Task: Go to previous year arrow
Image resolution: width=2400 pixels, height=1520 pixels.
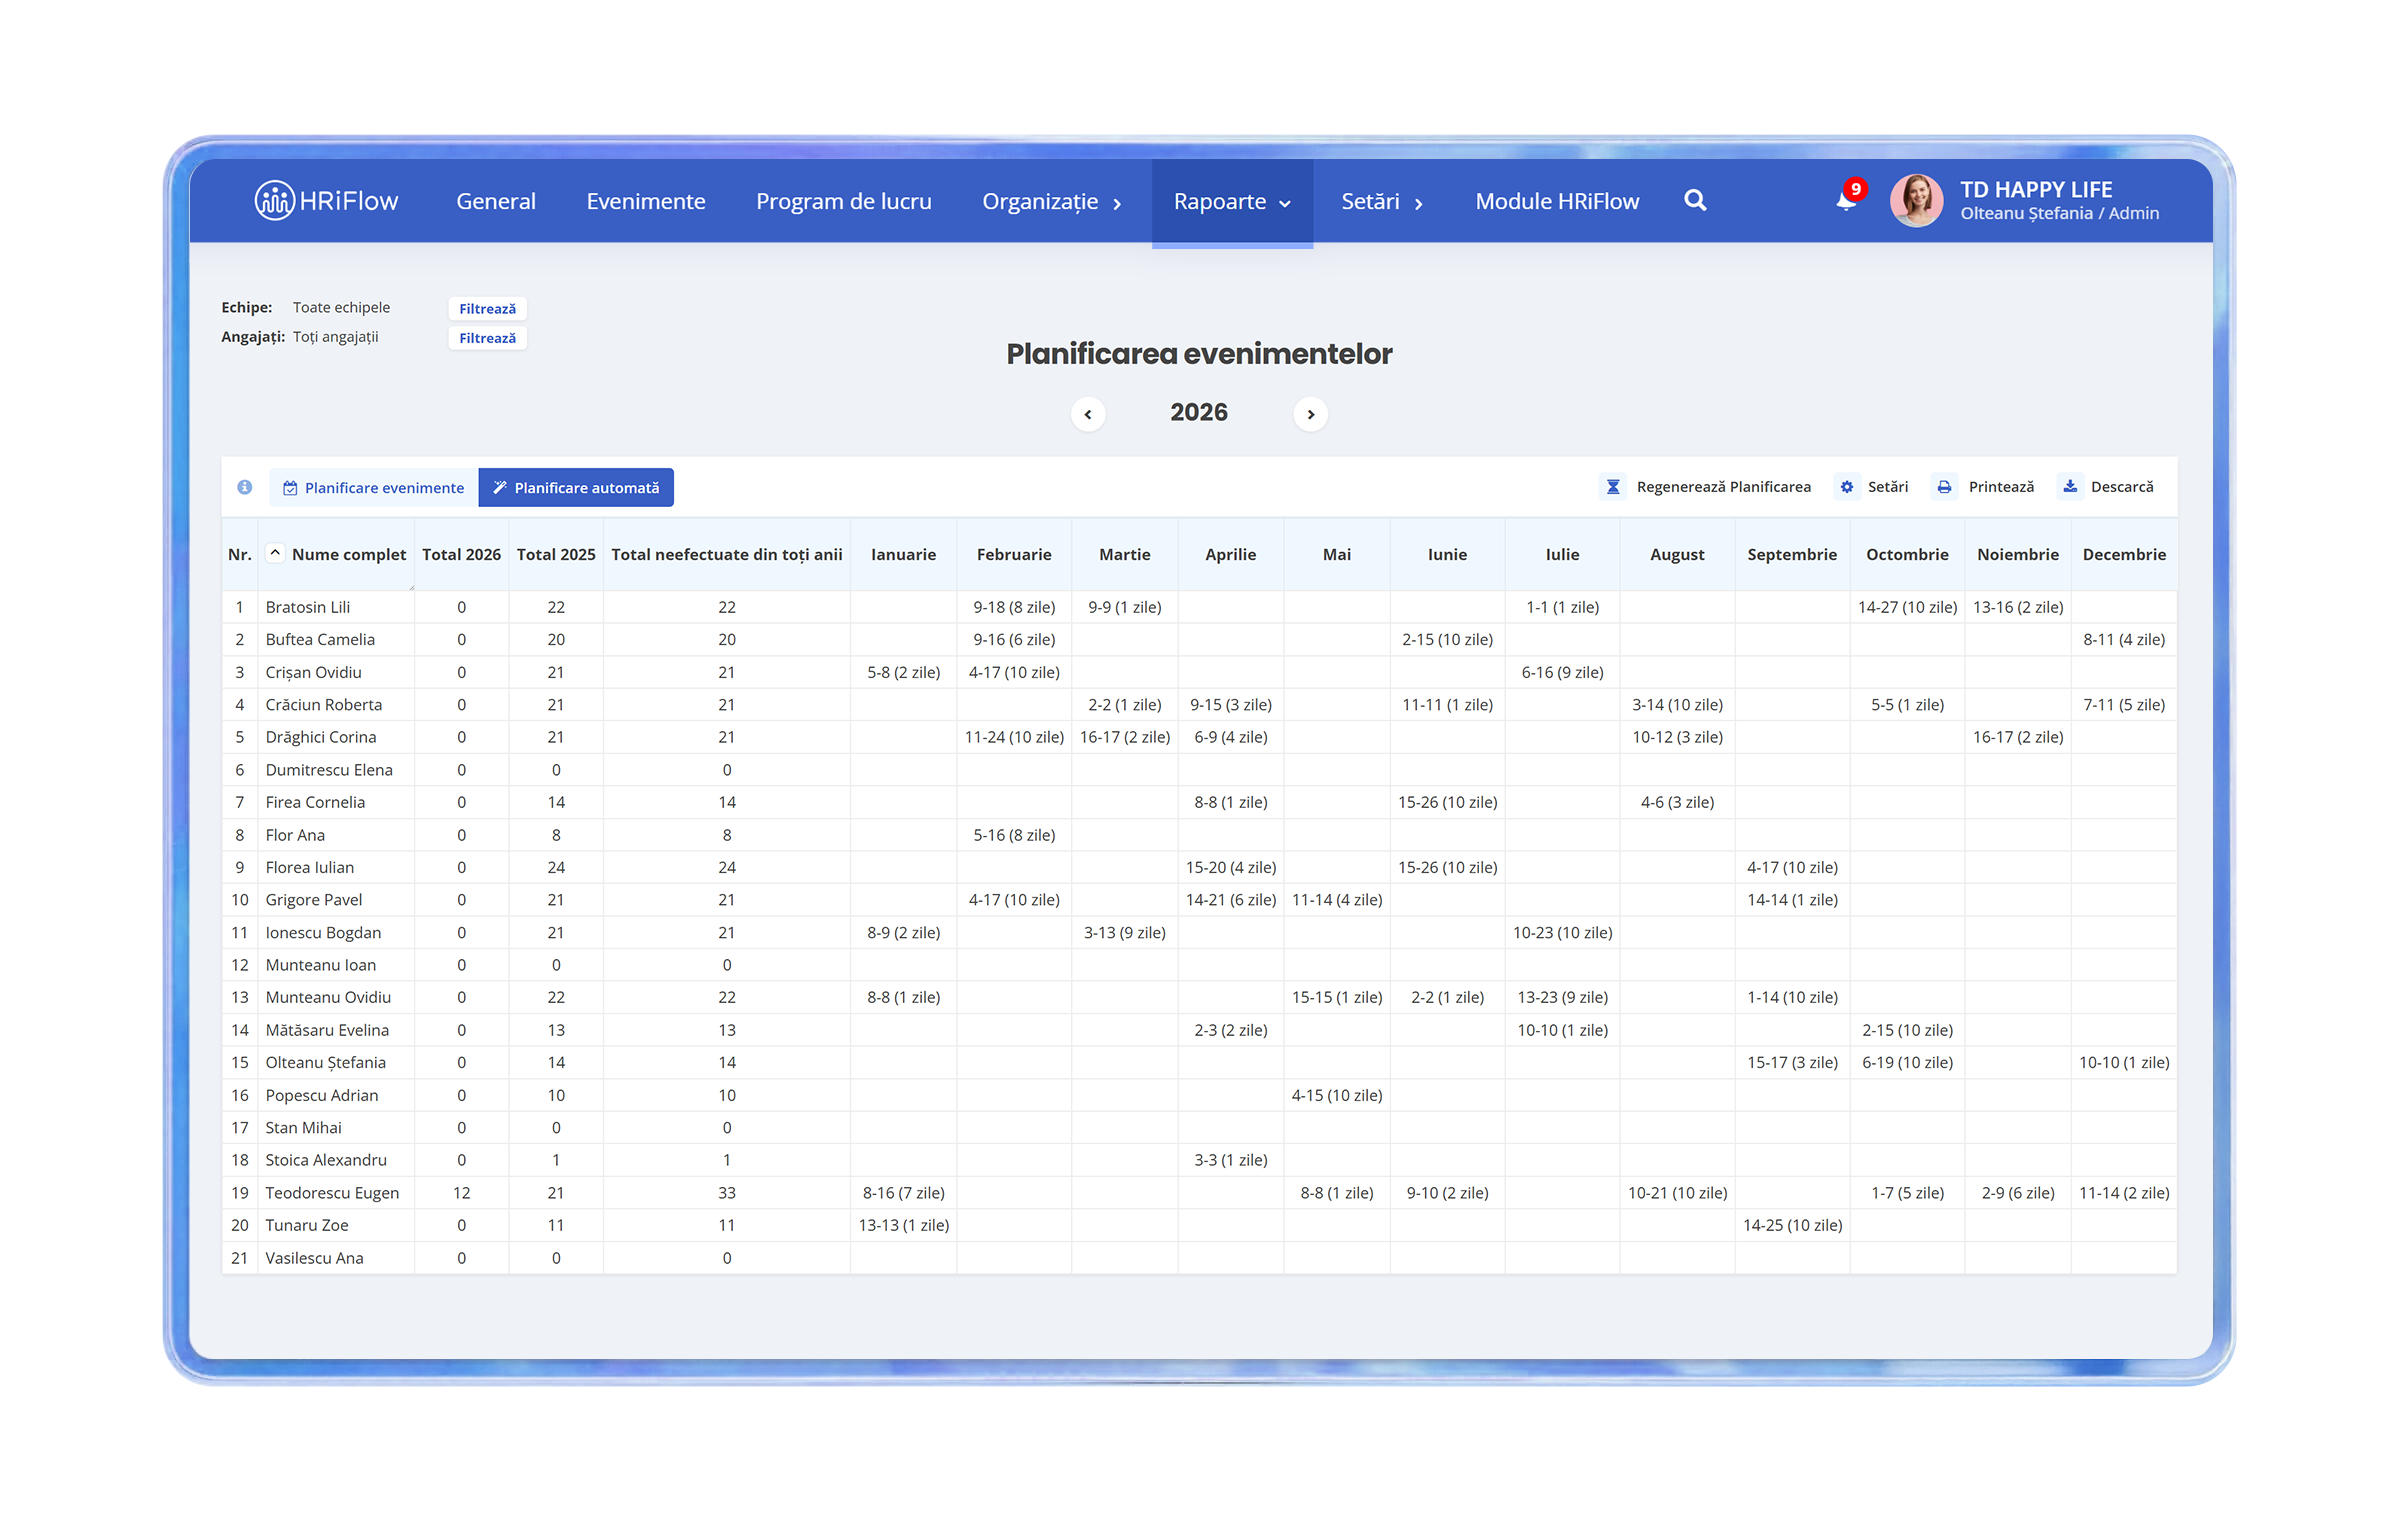Action: point(1088,414)
